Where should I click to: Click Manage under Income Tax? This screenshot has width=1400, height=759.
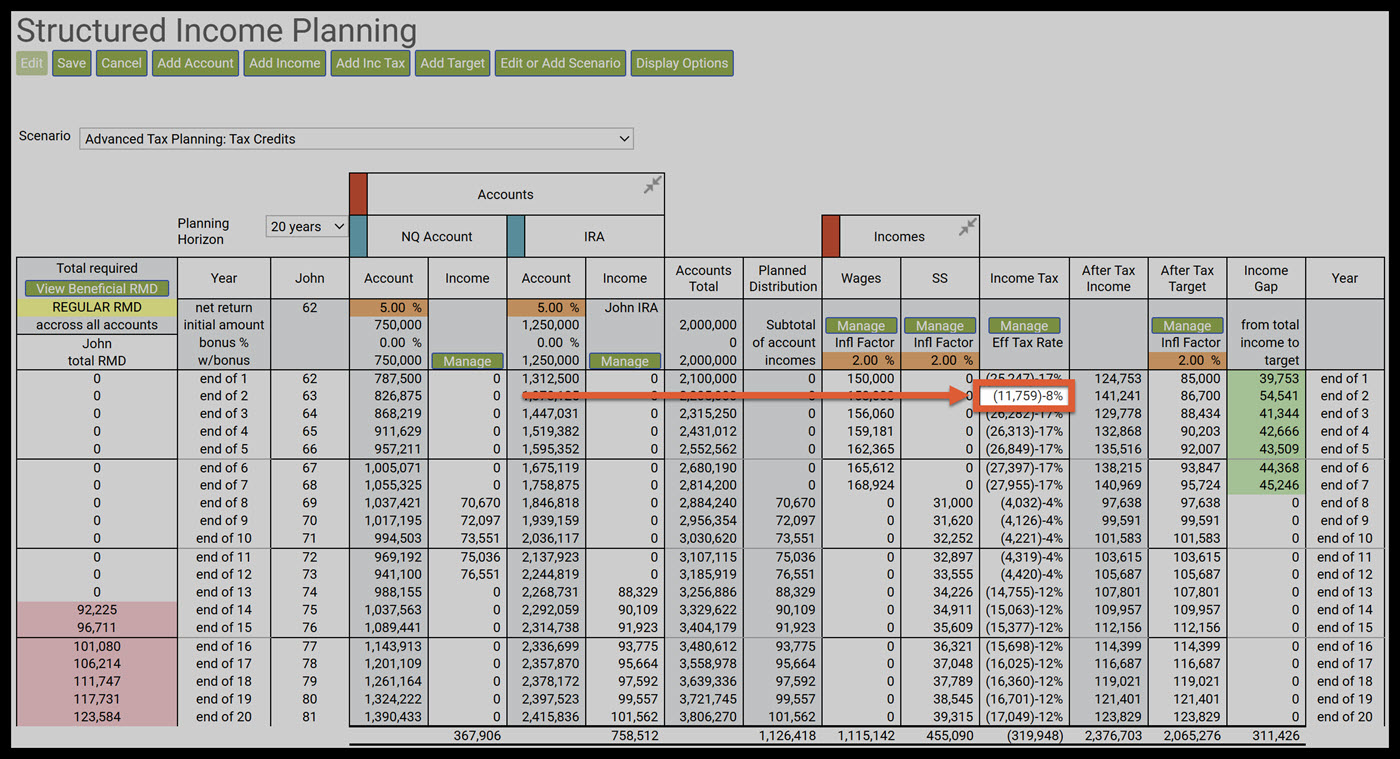click(1024, 326)
